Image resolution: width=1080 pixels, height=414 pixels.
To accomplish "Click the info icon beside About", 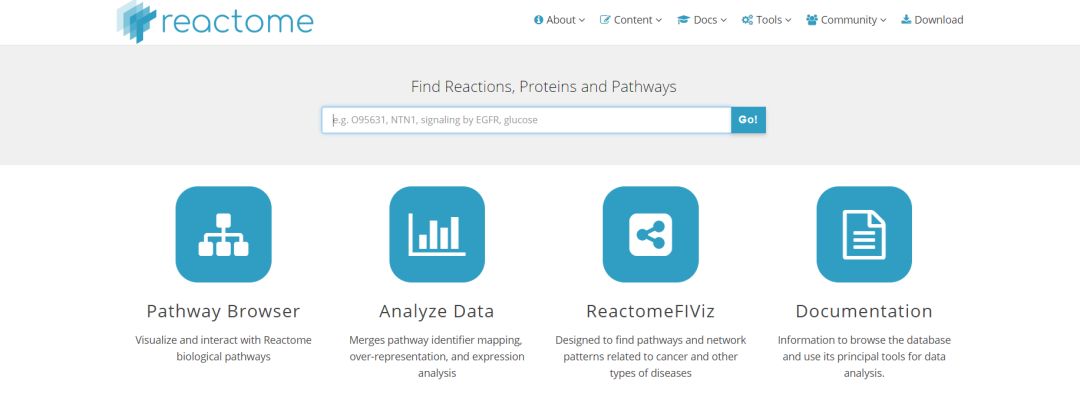I will click(539, 20).
